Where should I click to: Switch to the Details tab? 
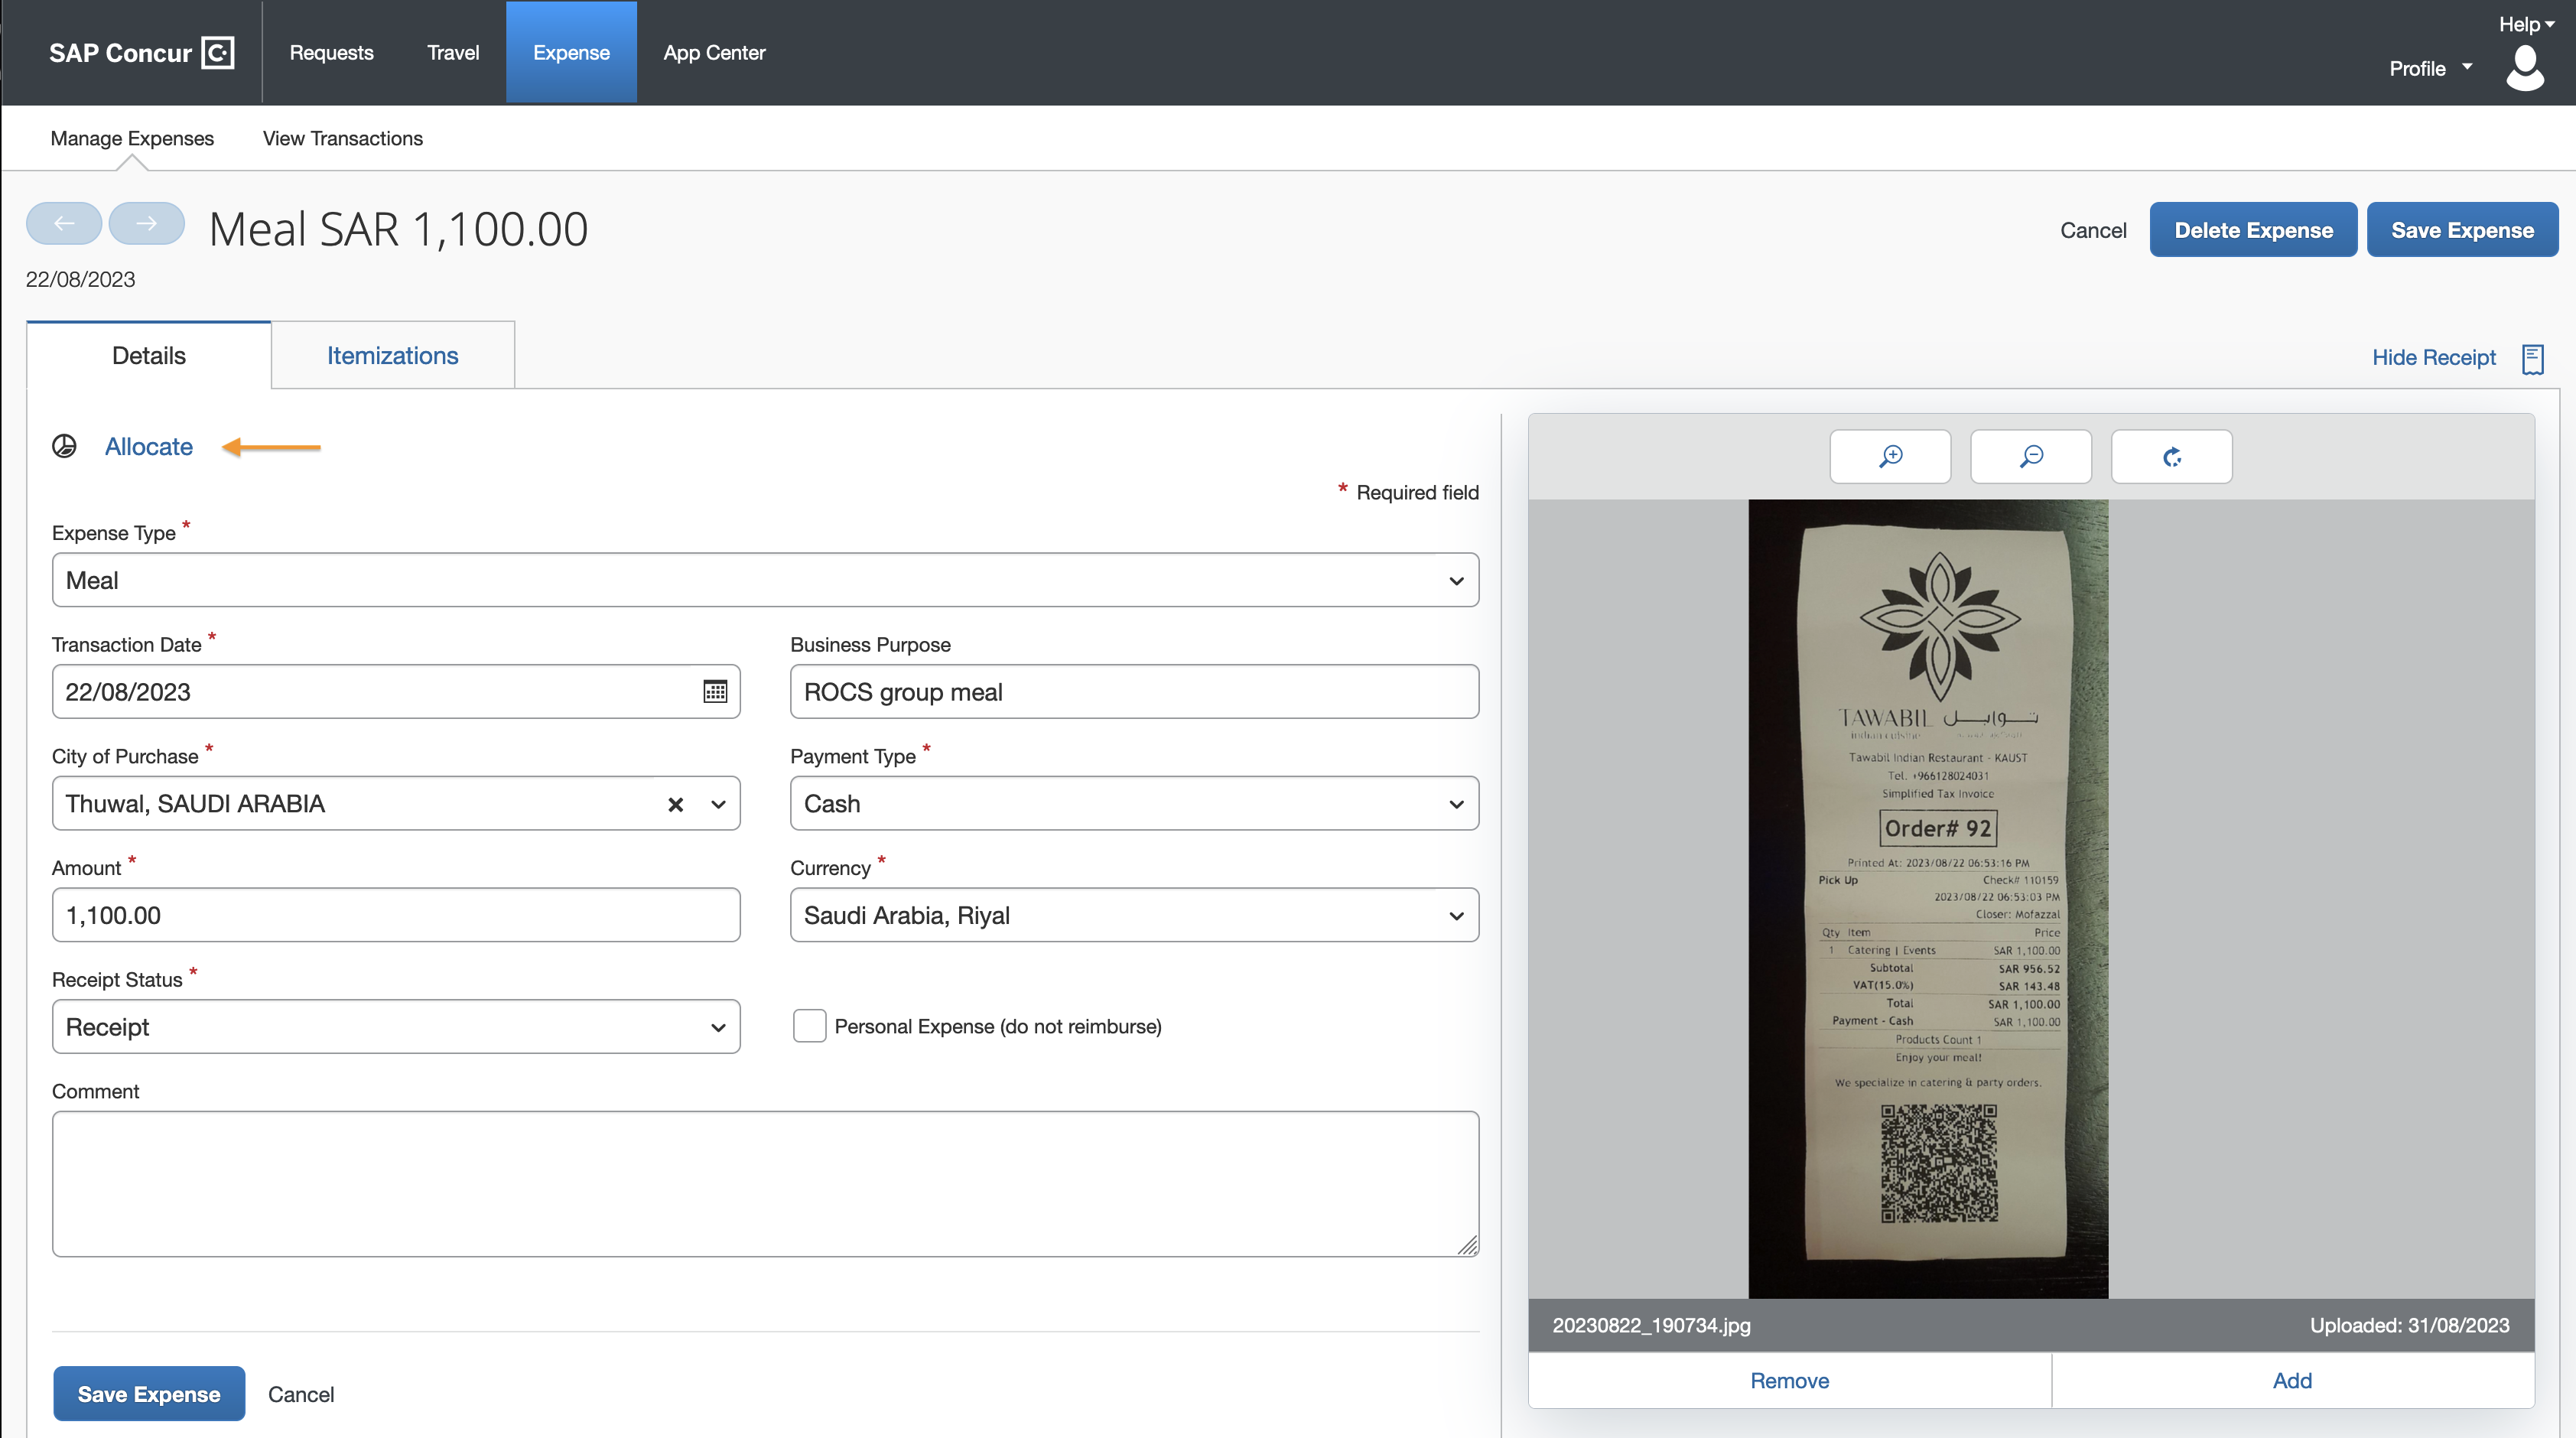[x=147, y=353]
